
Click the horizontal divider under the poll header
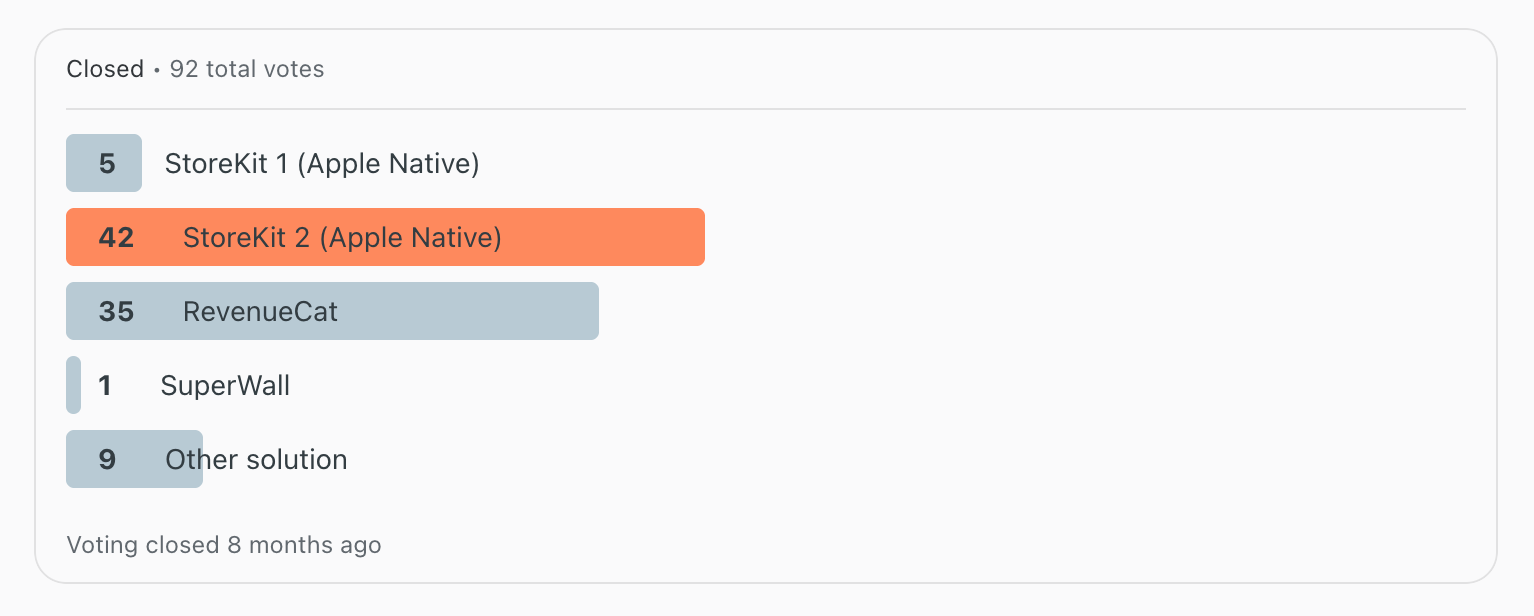pyautogui.click(x=765, y=108)
